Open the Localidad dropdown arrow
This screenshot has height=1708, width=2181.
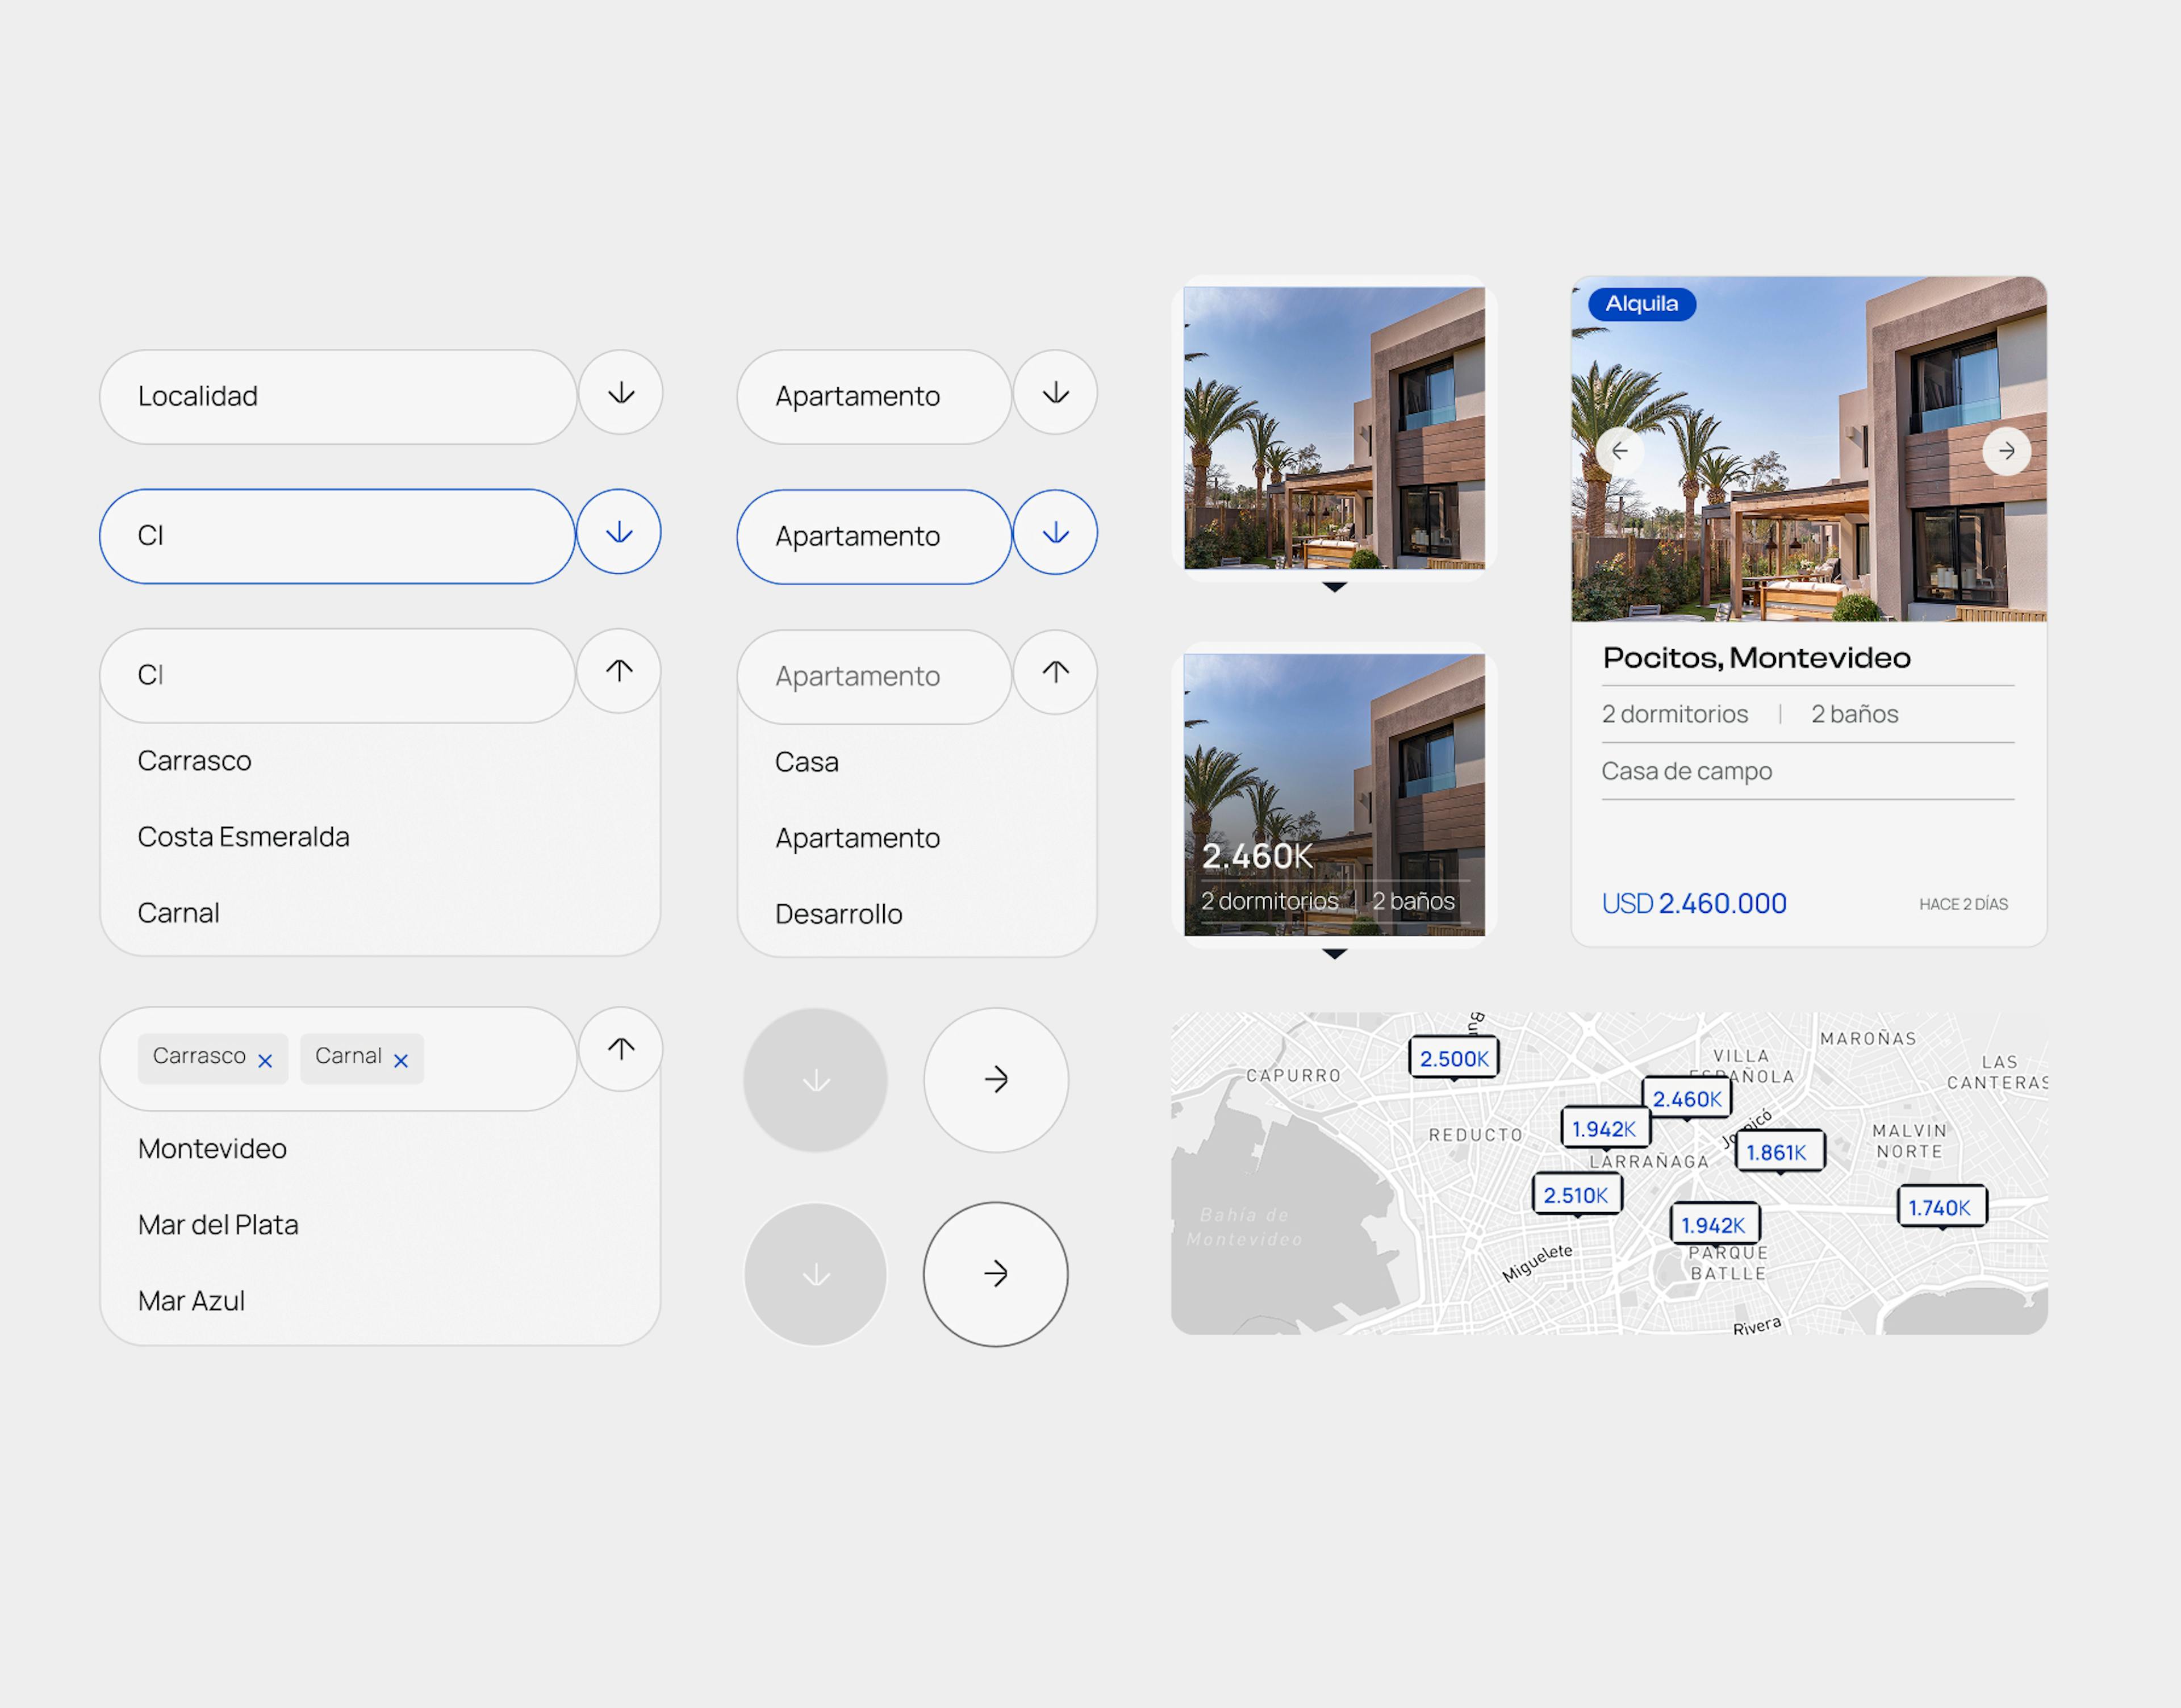tap(621, 392)
